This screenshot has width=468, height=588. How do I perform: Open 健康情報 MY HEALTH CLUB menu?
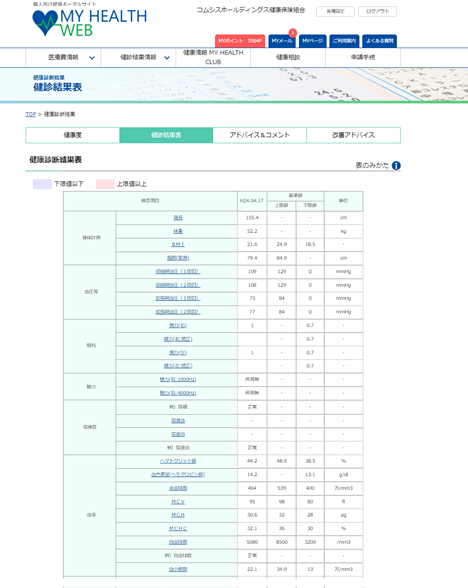213,57
